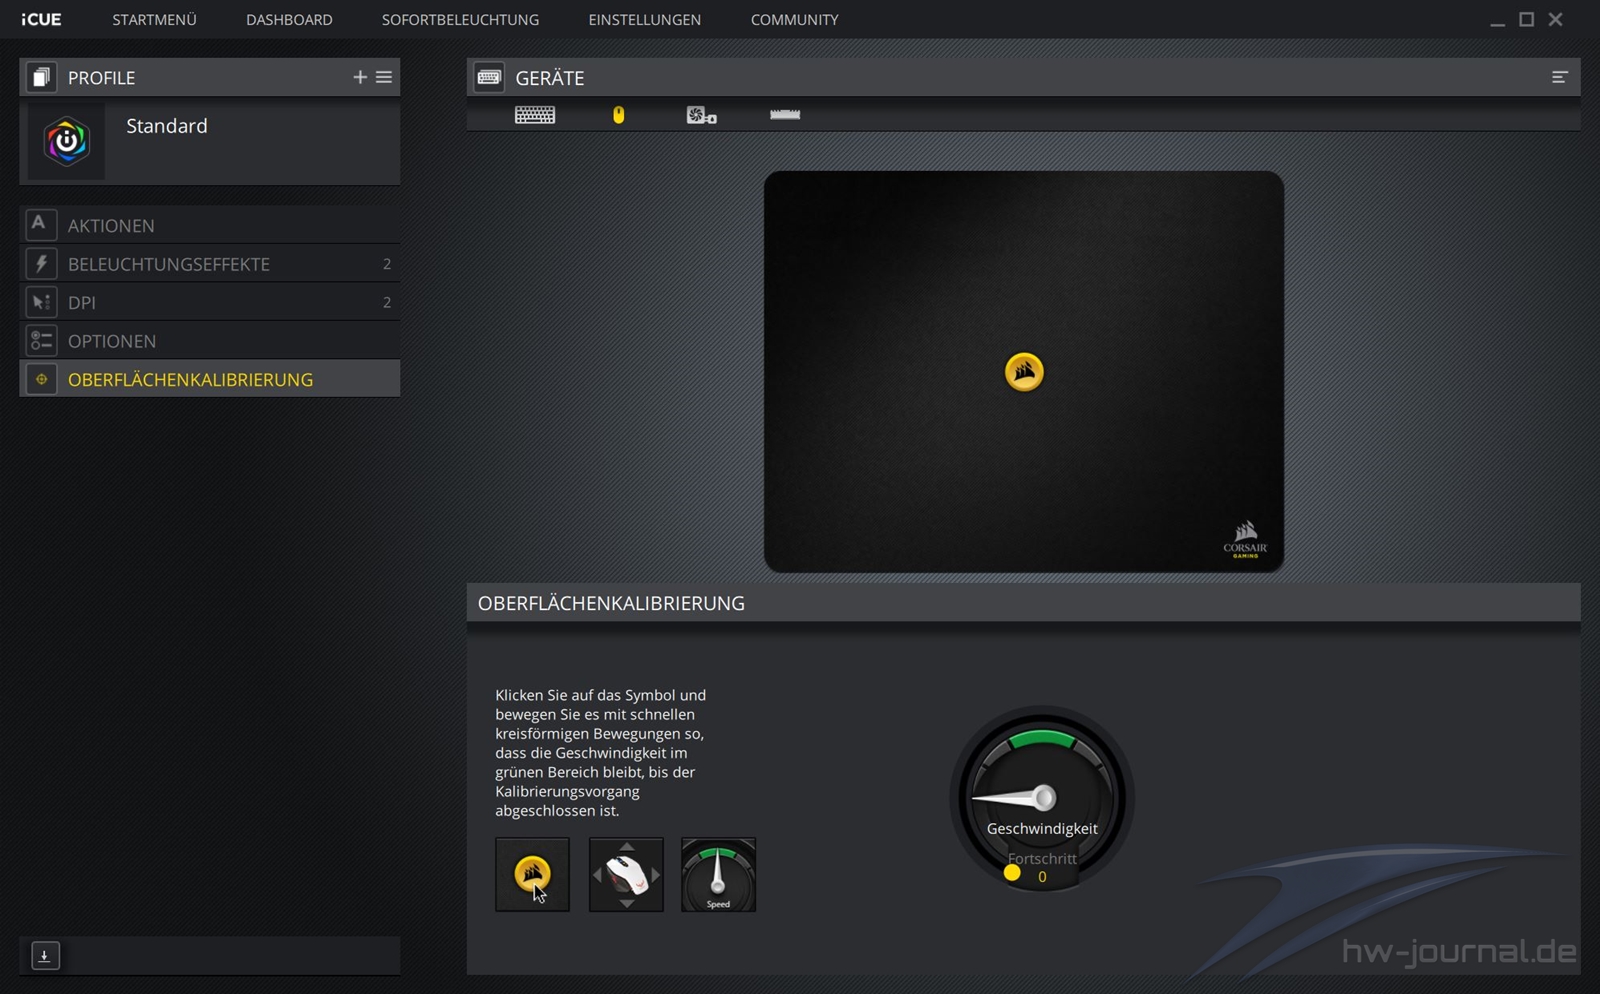Select Oberflächenkalibrierung in sidebar
This screenshot has height=994, width=1600.
210,379
